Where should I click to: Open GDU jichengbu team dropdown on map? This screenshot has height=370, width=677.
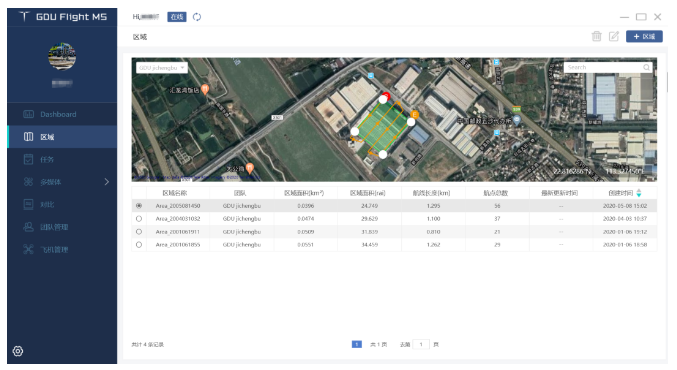pos(162,68)
